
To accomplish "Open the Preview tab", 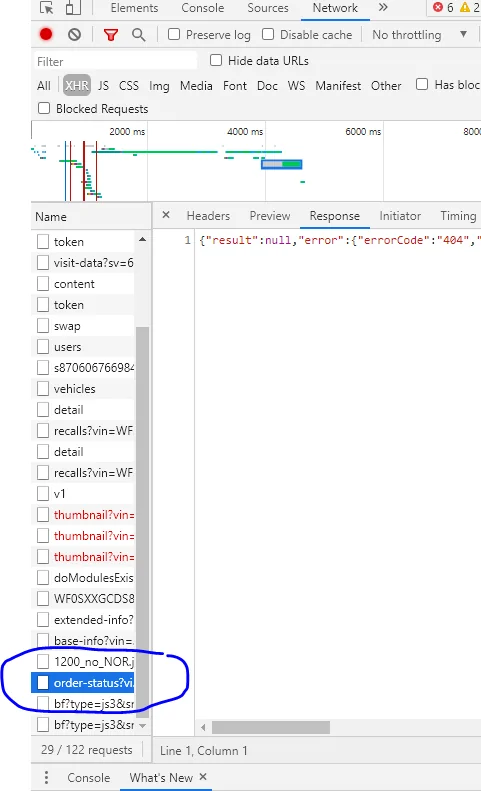I will click(270, 216).
